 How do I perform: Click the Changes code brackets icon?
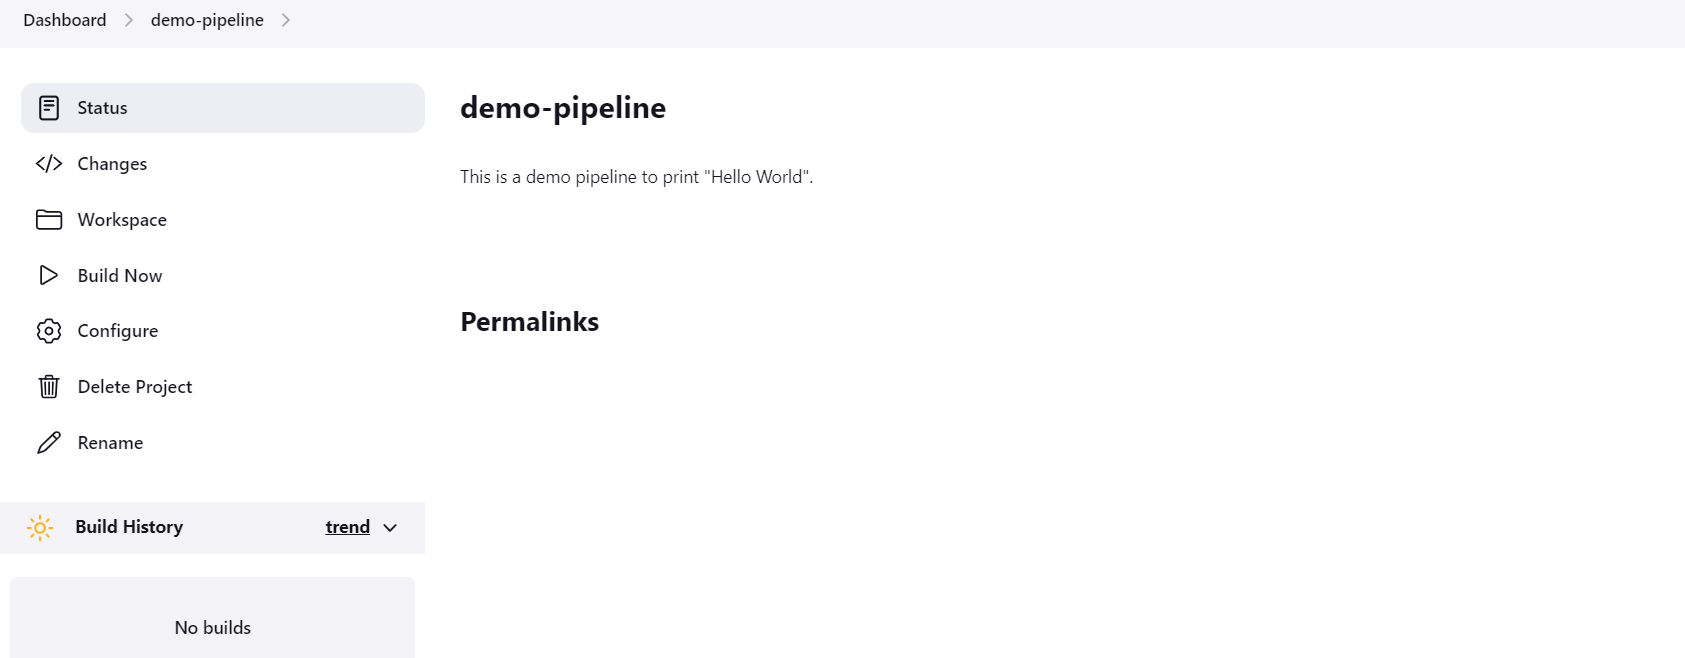click(x=49, y=164)
